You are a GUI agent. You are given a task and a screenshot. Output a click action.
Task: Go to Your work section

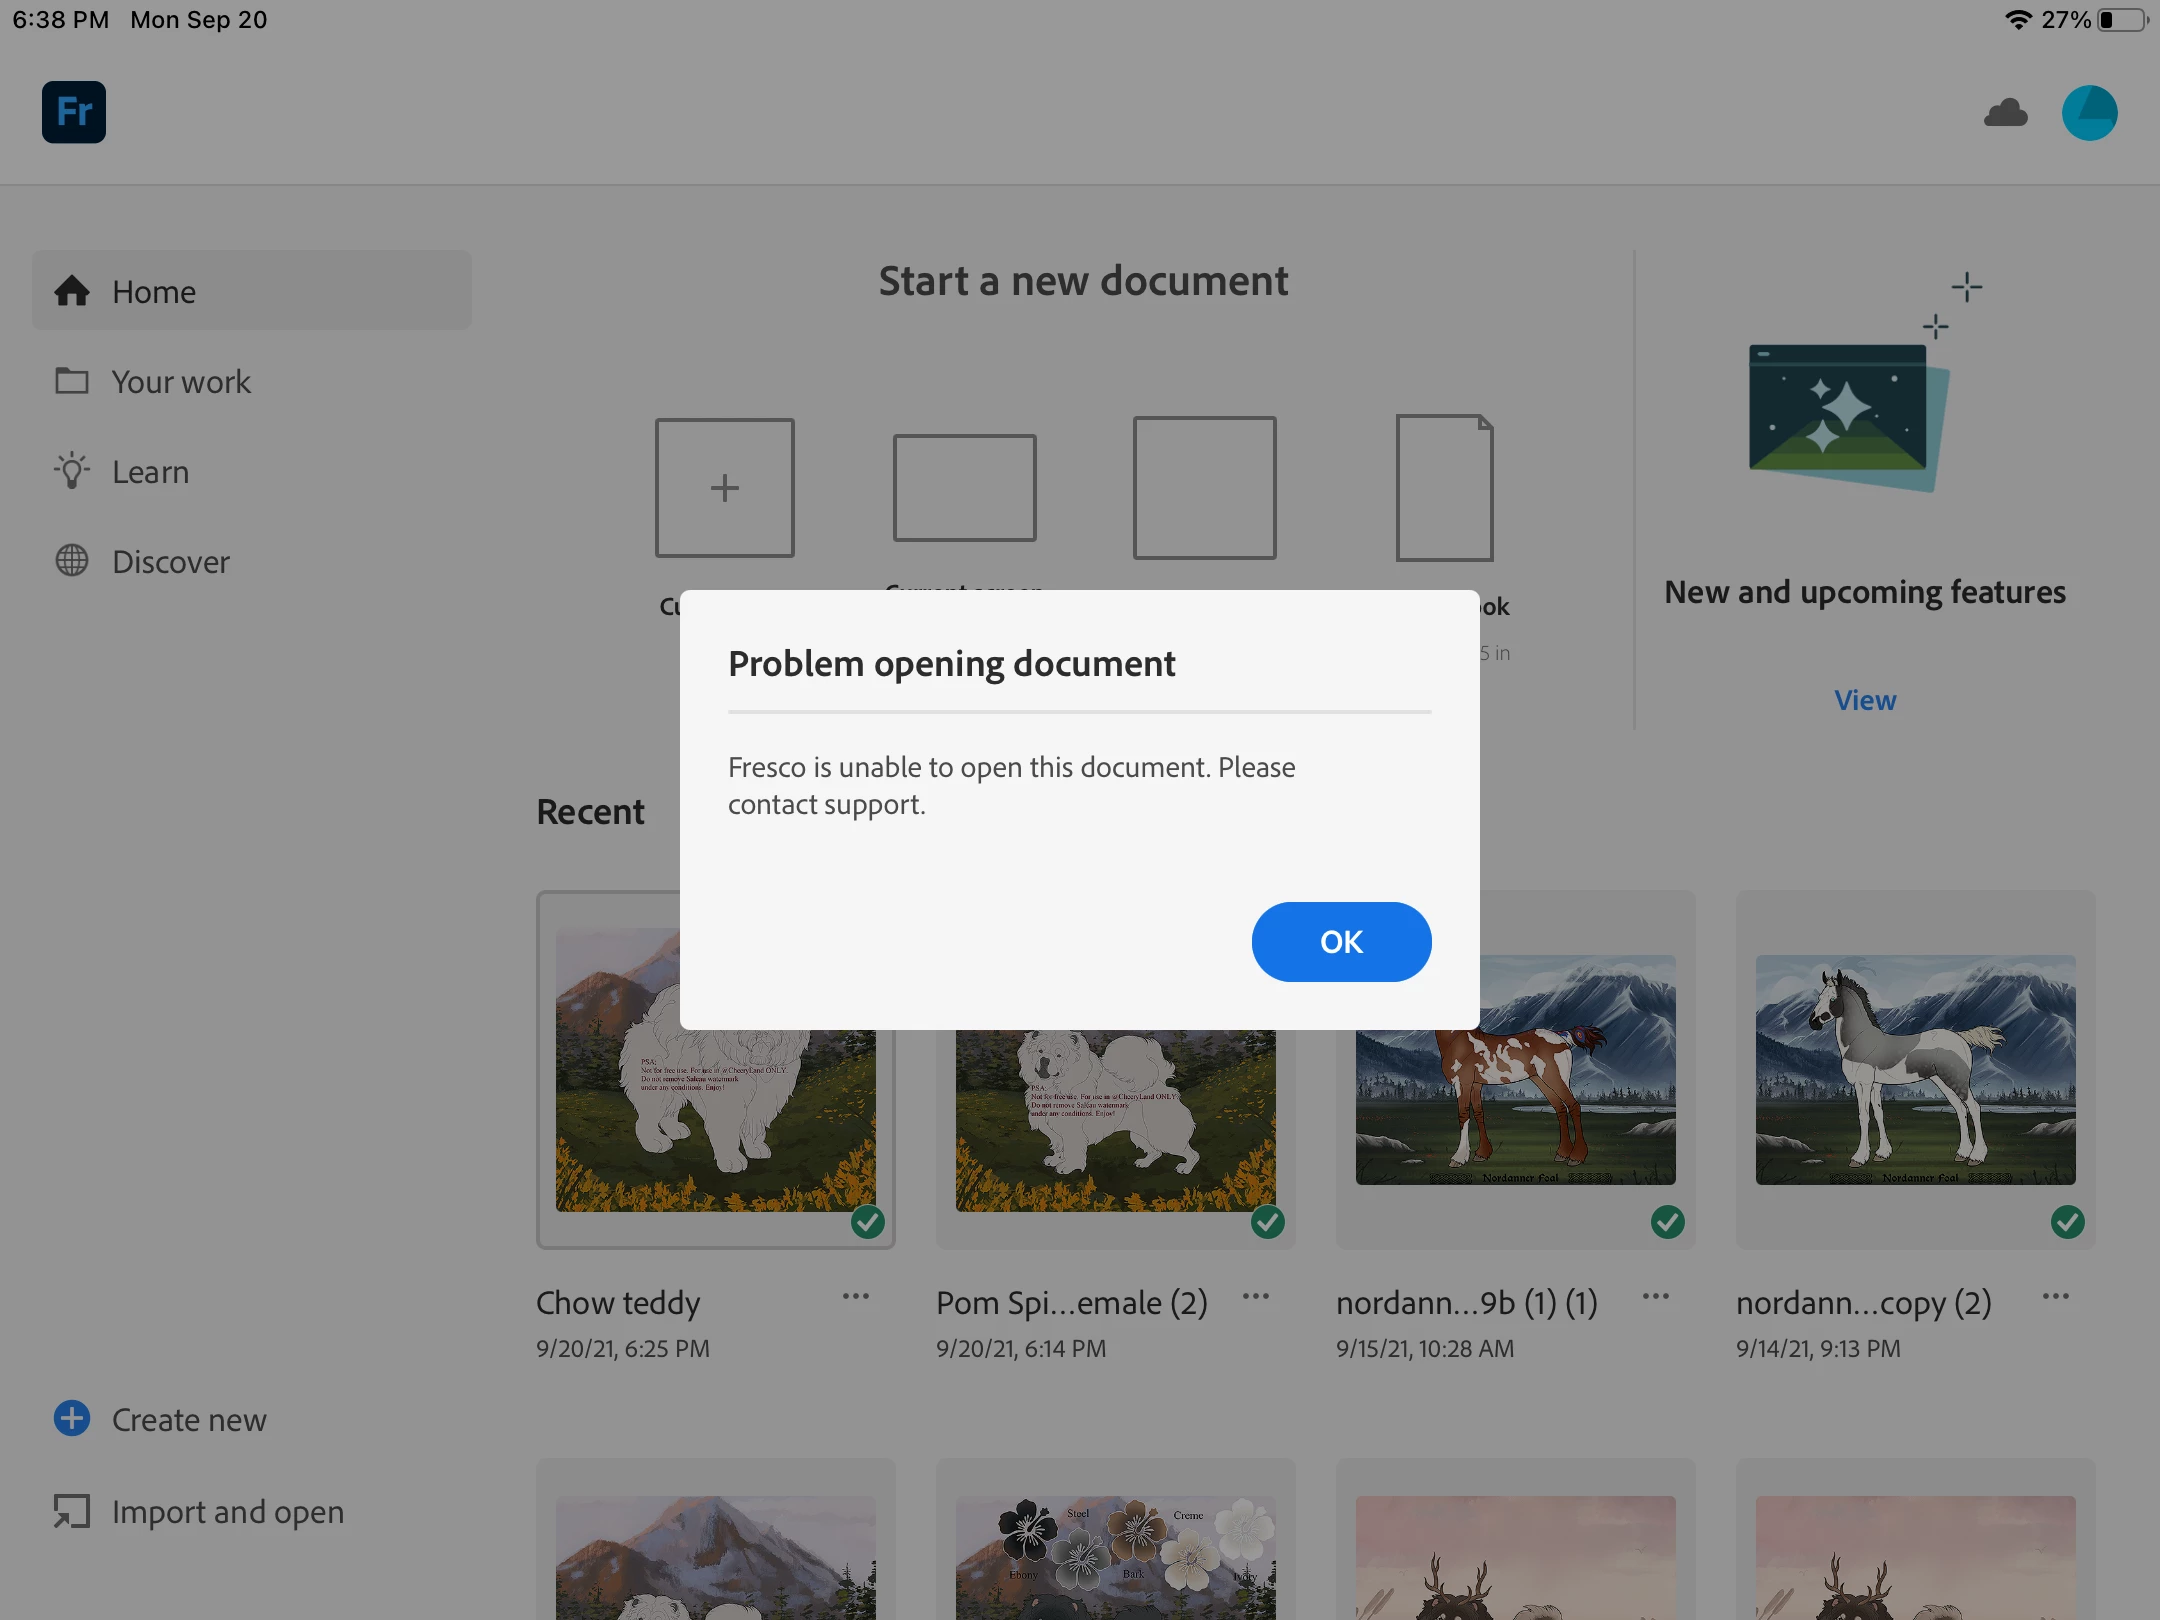[x=181, y=381]
